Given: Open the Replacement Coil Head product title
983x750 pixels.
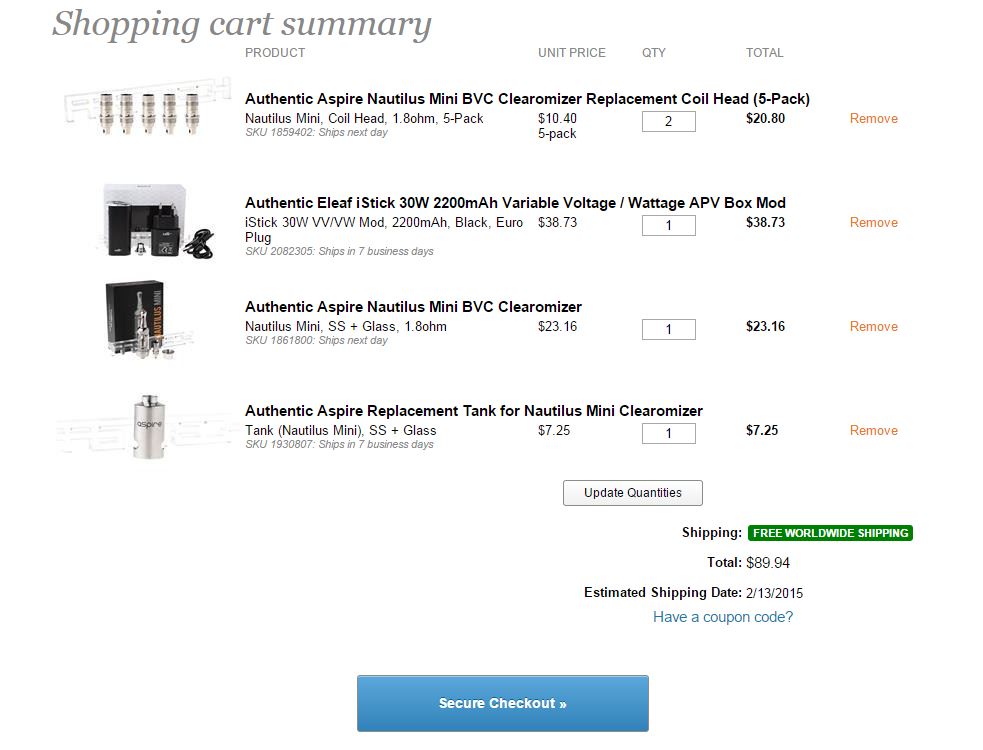Looking at the screenshot, I should [527, 99].
